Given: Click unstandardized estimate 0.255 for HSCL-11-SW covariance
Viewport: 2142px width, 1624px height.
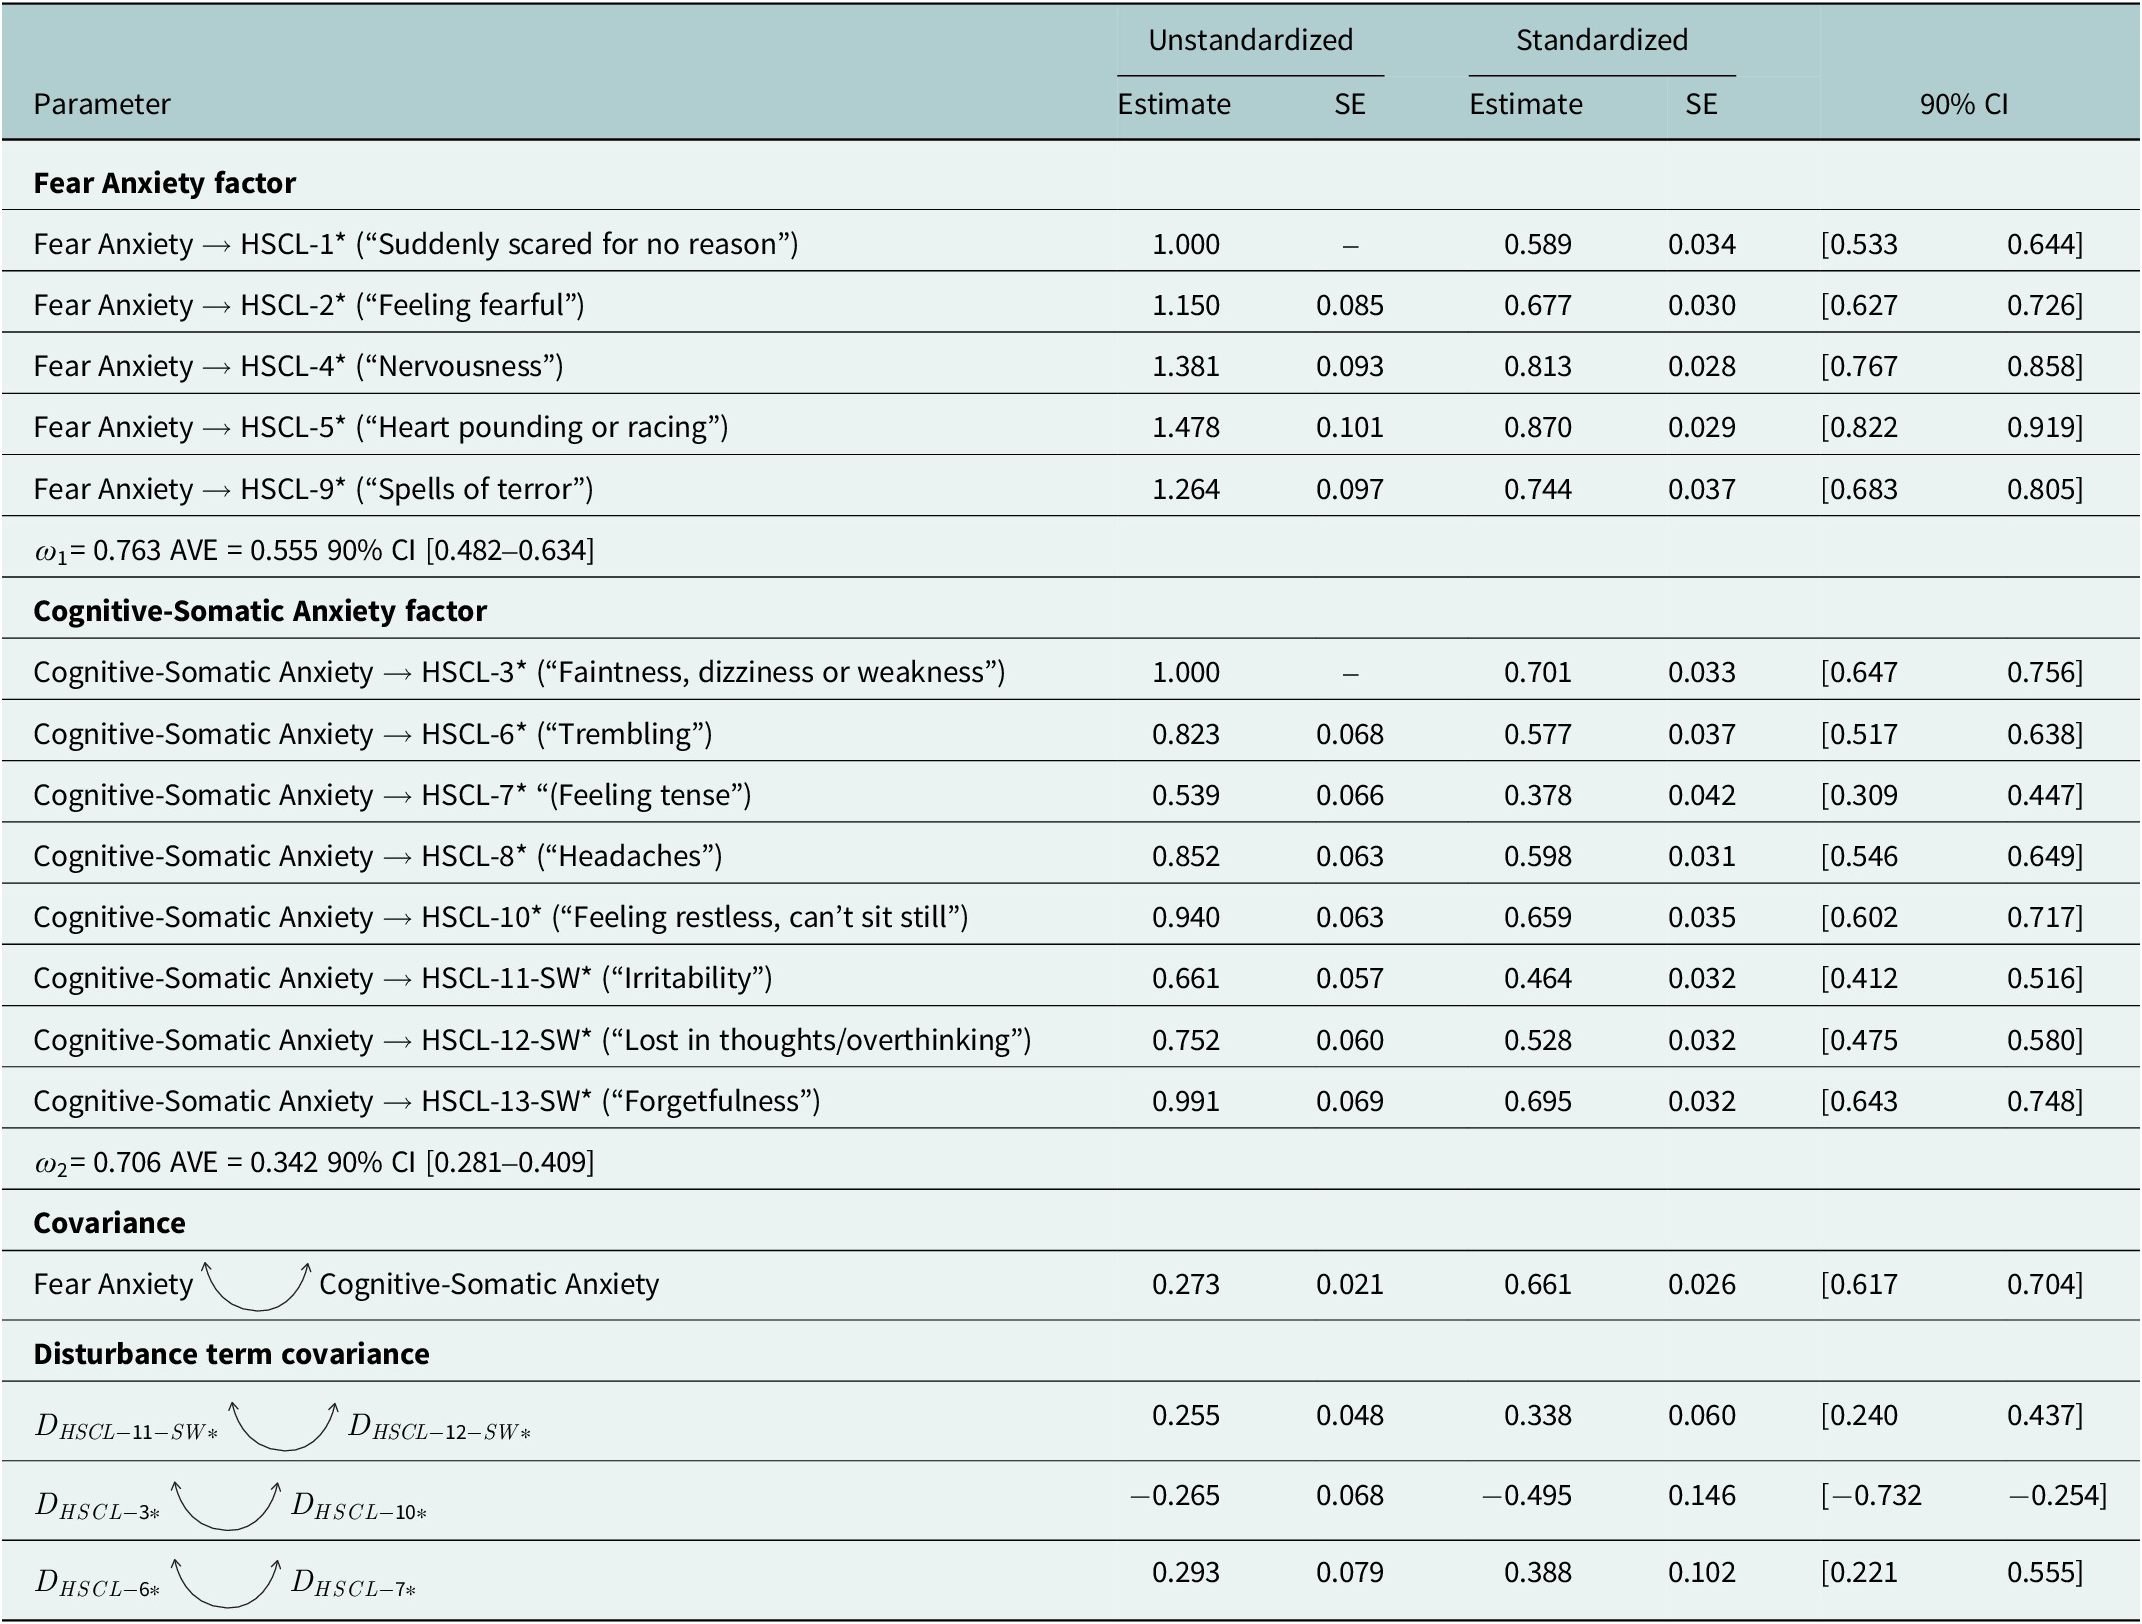Looking at the screenshot, I should tap(1186, 1415).
